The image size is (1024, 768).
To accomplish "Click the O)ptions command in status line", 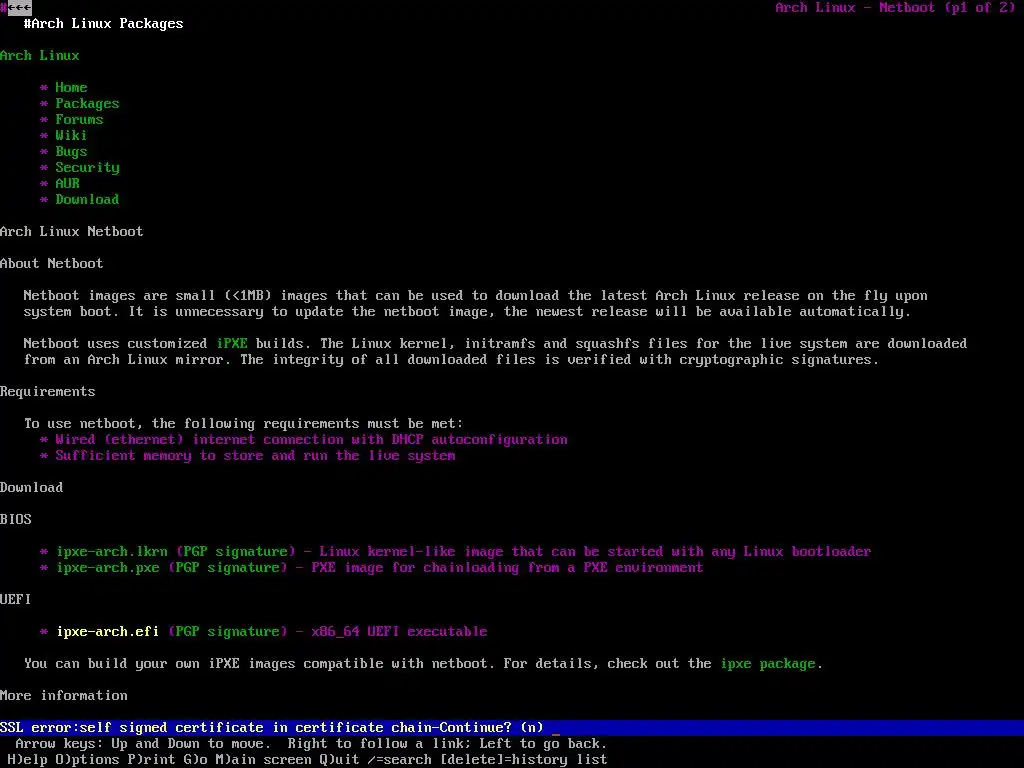I will point(88,760).
